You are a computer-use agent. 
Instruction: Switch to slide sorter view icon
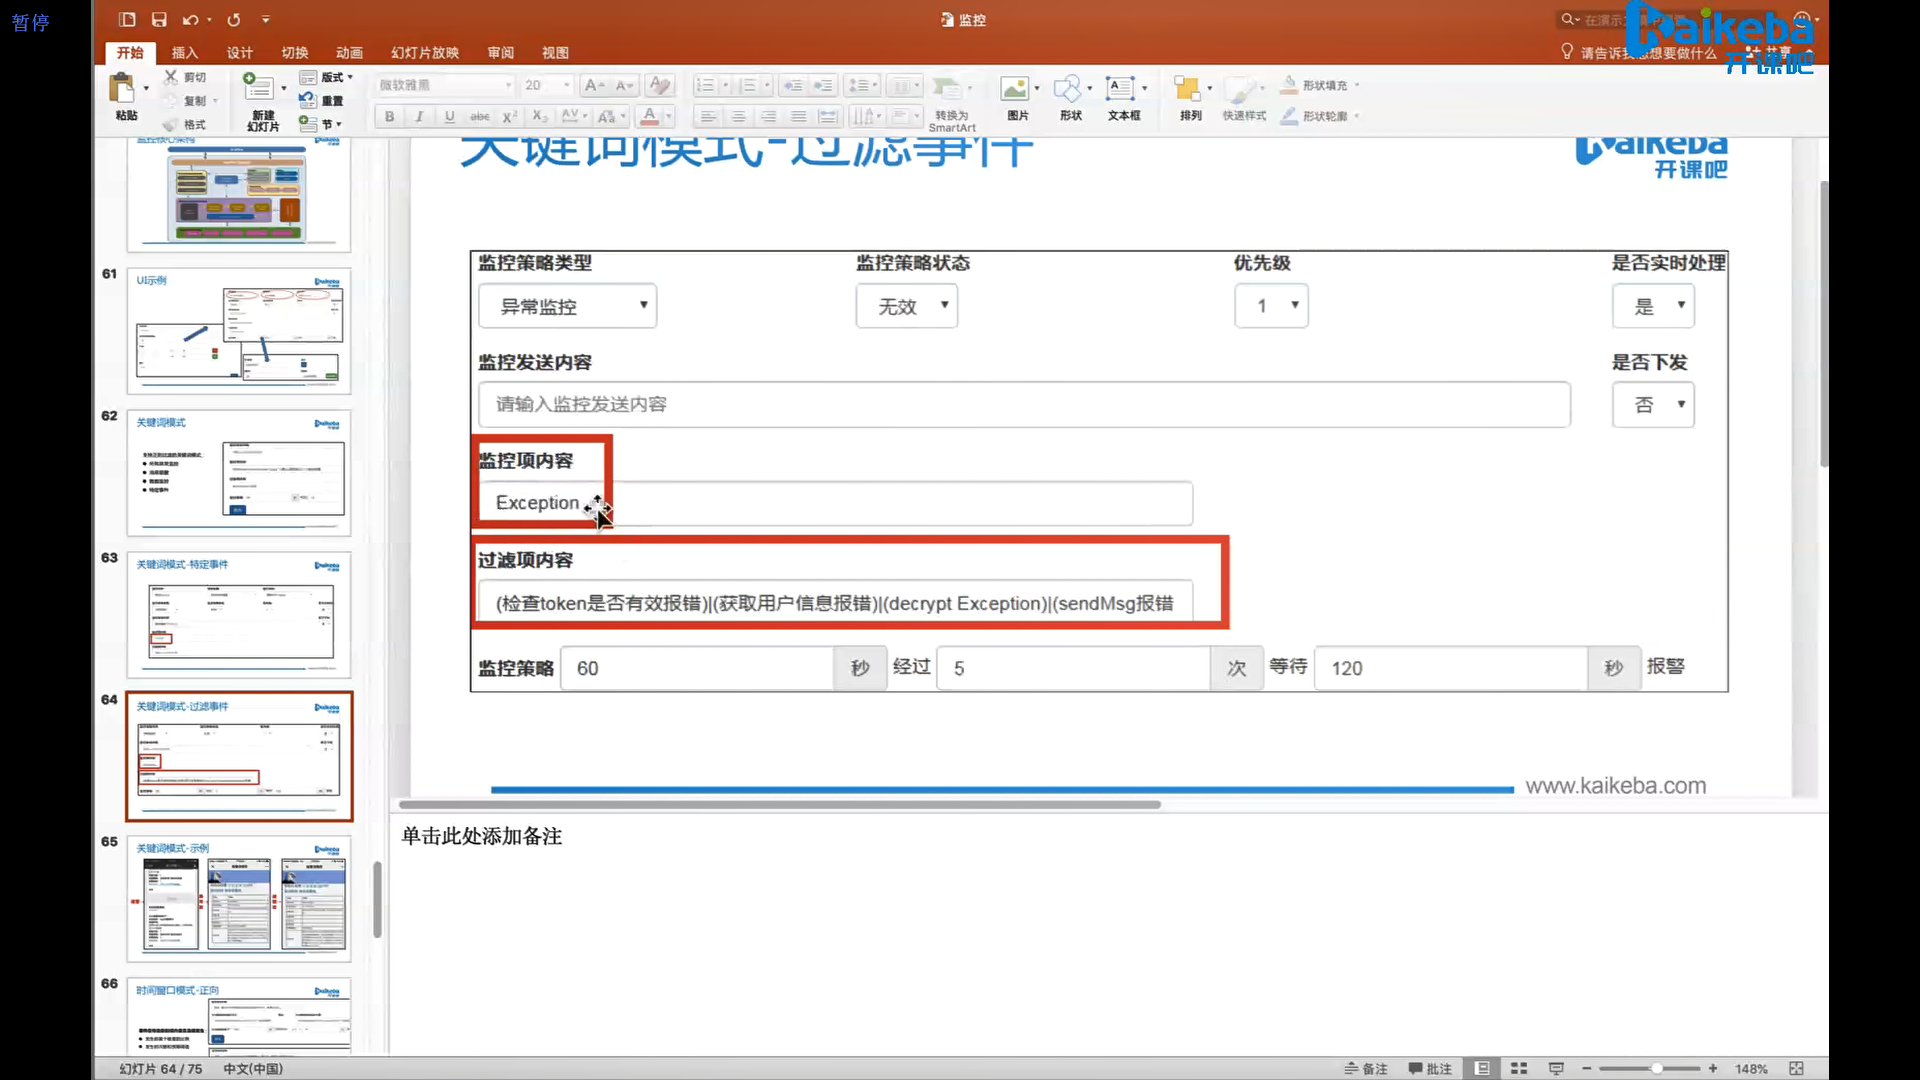(x=1519, y=1068)
